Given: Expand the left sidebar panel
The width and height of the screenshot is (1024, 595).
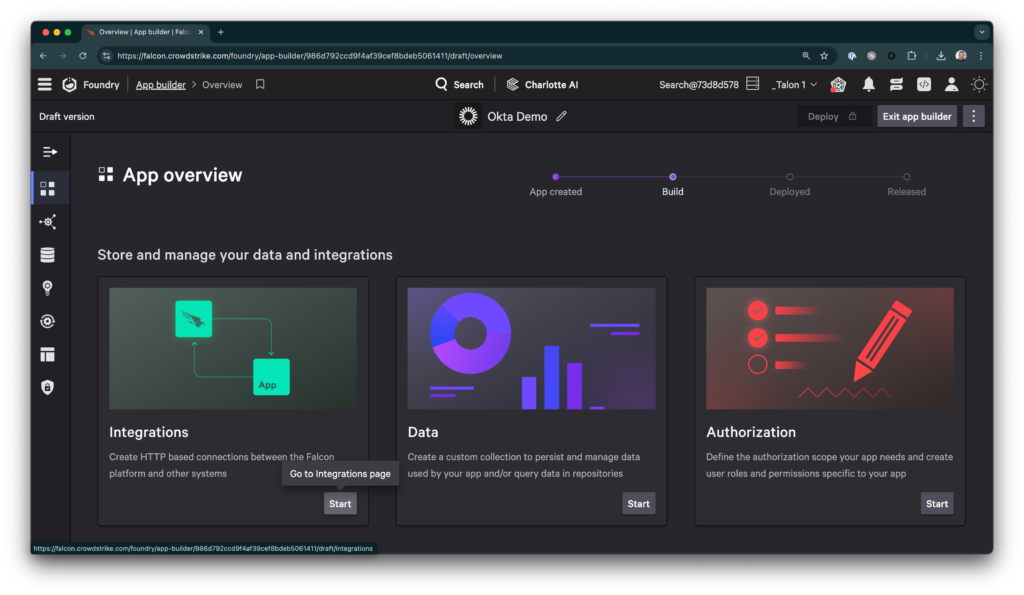Looking at the screenshot, I should 50,152.
